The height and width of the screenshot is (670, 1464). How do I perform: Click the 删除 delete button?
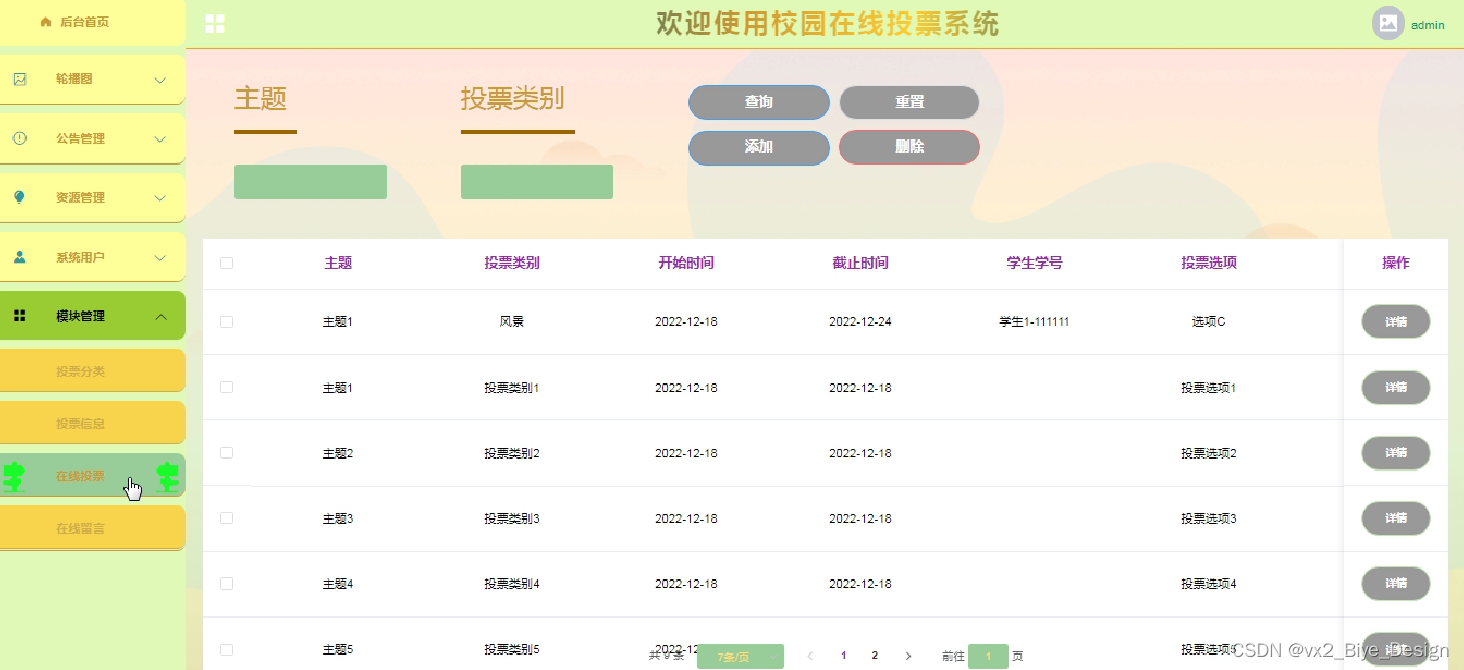pyautogui.click(x=909, y=147)
